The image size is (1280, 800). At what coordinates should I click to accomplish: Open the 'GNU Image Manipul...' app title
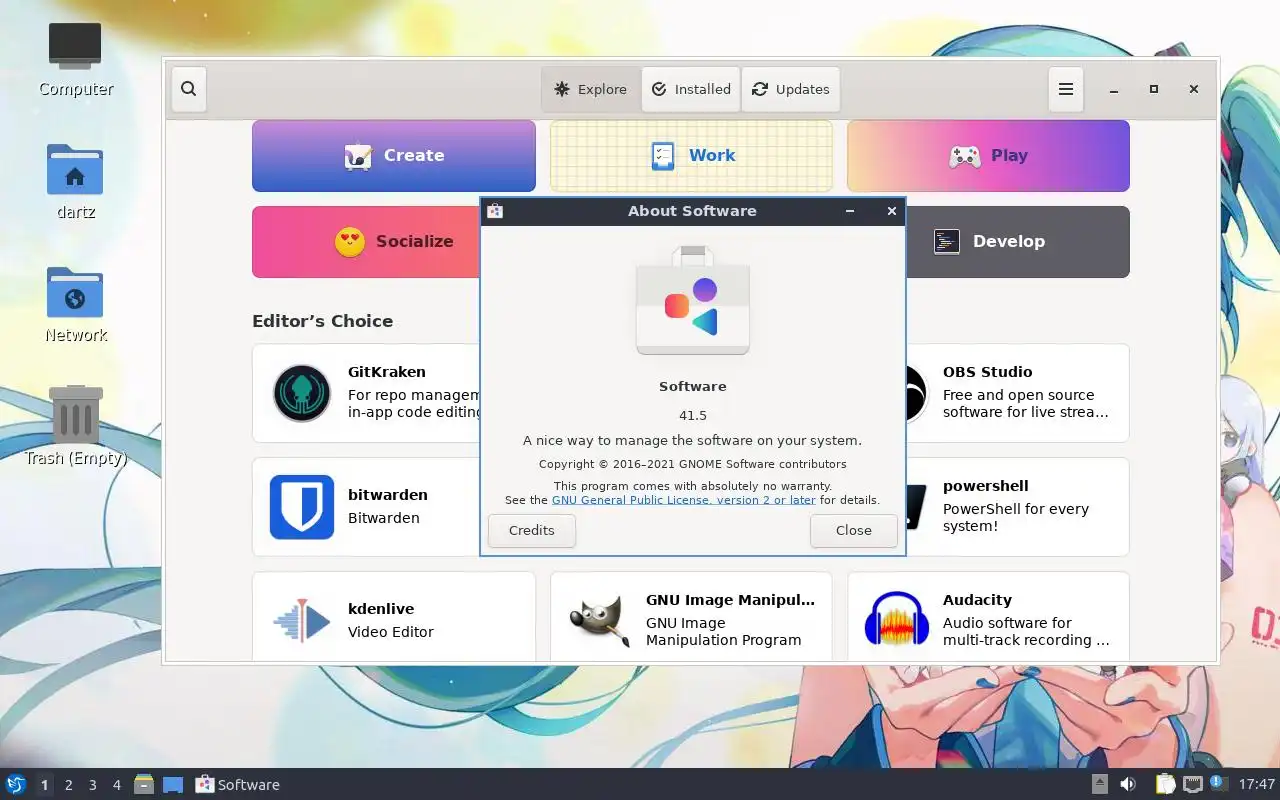730,600
